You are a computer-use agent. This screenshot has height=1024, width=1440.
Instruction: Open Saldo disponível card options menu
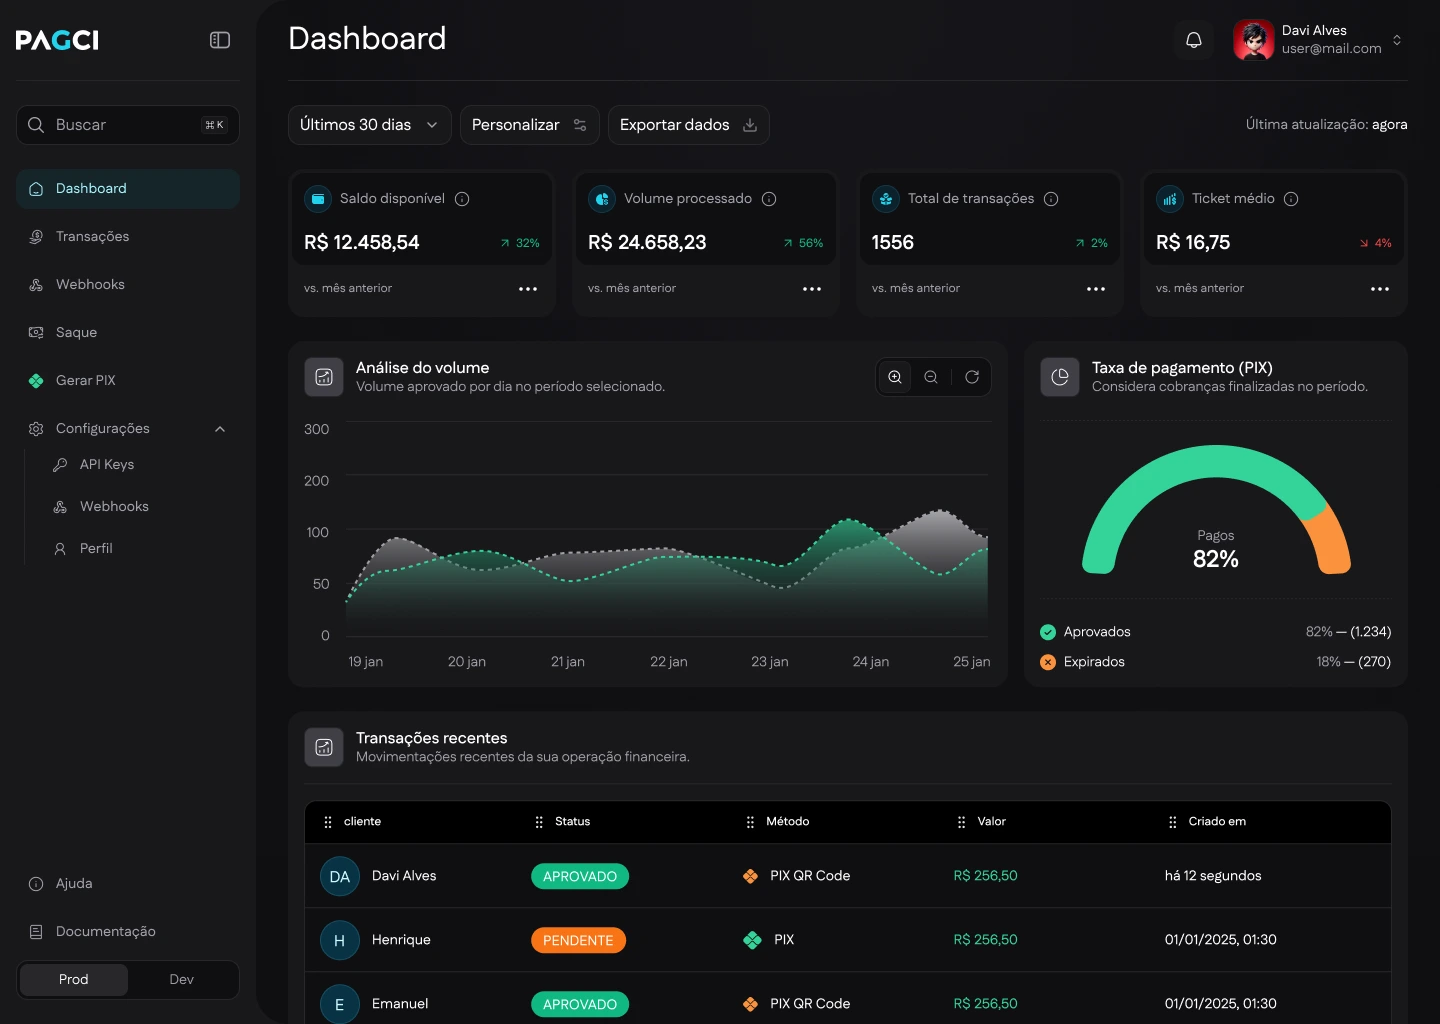pos(528,289)
